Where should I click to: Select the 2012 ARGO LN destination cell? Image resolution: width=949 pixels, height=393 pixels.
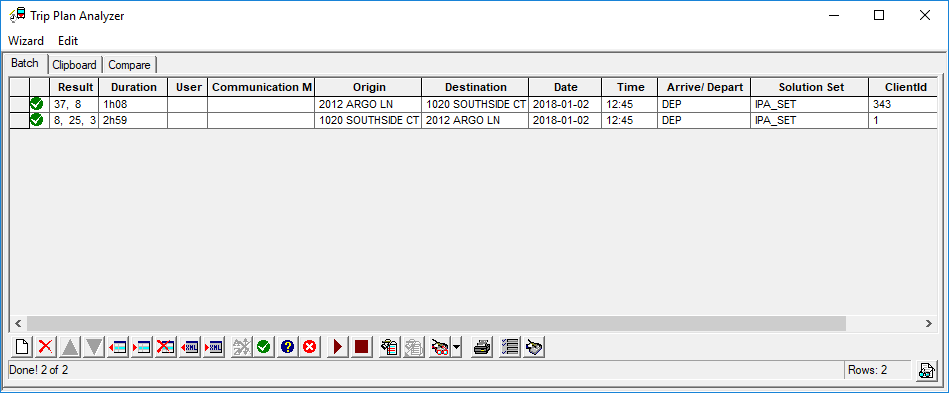(x=475, y=120)
